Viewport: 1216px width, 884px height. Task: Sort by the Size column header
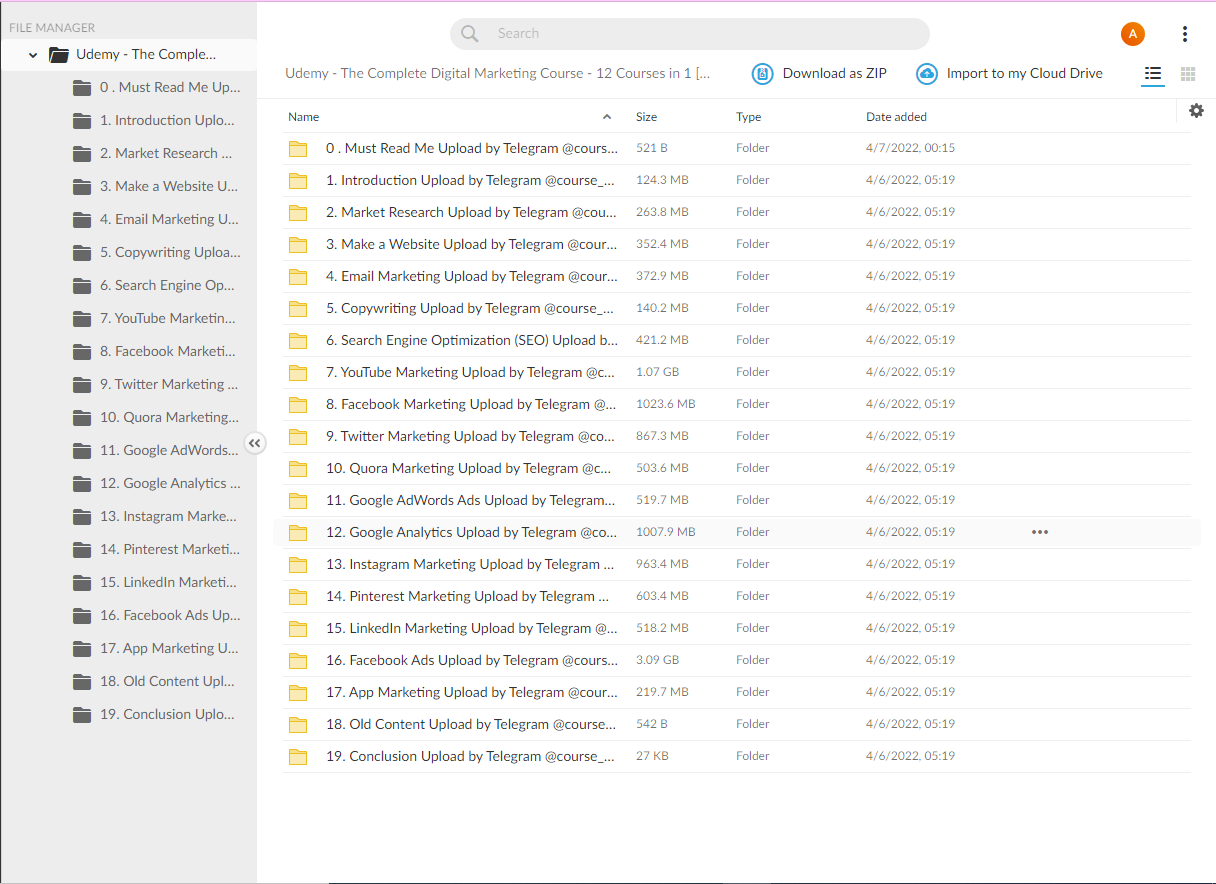646,117
